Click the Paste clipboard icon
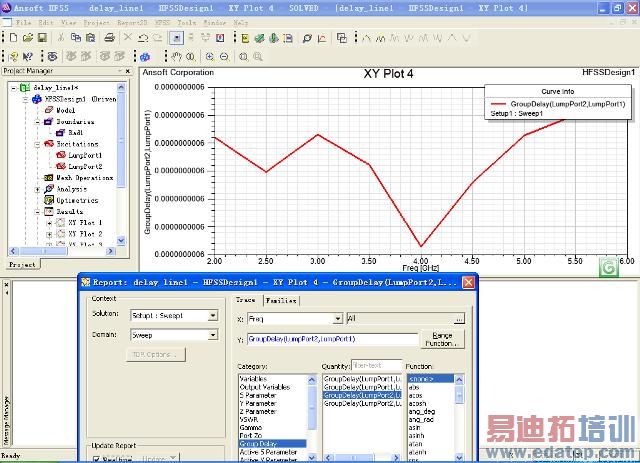 pyautogui.click(x=90, y=38)
